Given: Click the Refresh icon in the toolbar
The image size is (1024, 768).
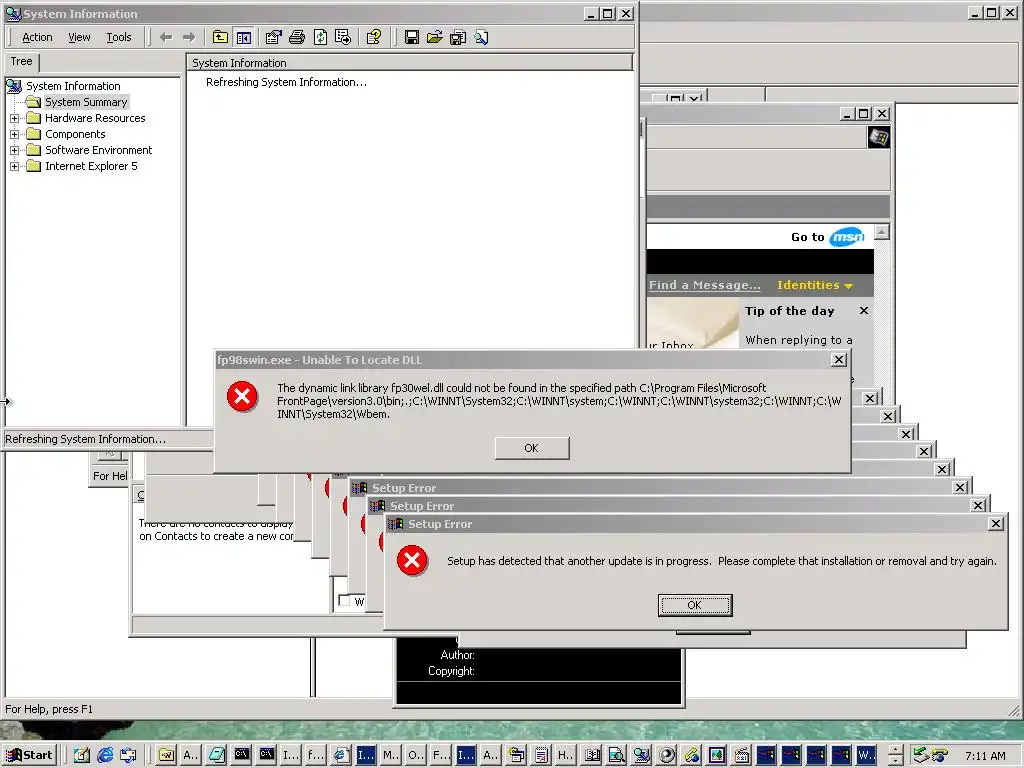Looking at the screenshot, I should 320,37.
